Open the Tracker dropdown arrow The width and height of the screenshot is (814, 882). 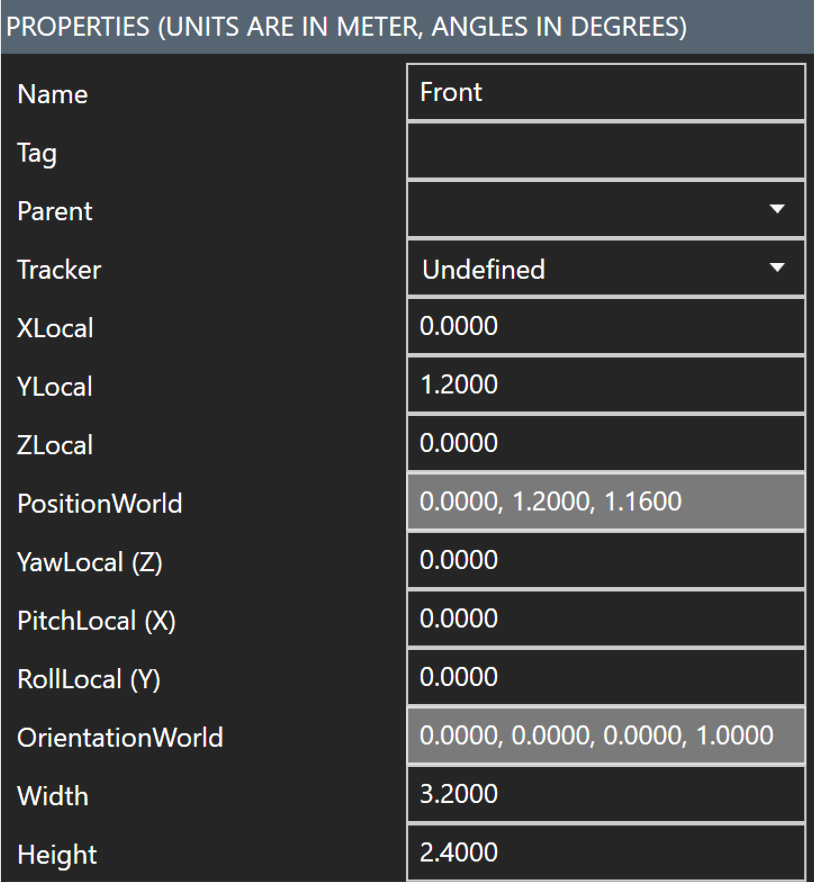point(777,268)
